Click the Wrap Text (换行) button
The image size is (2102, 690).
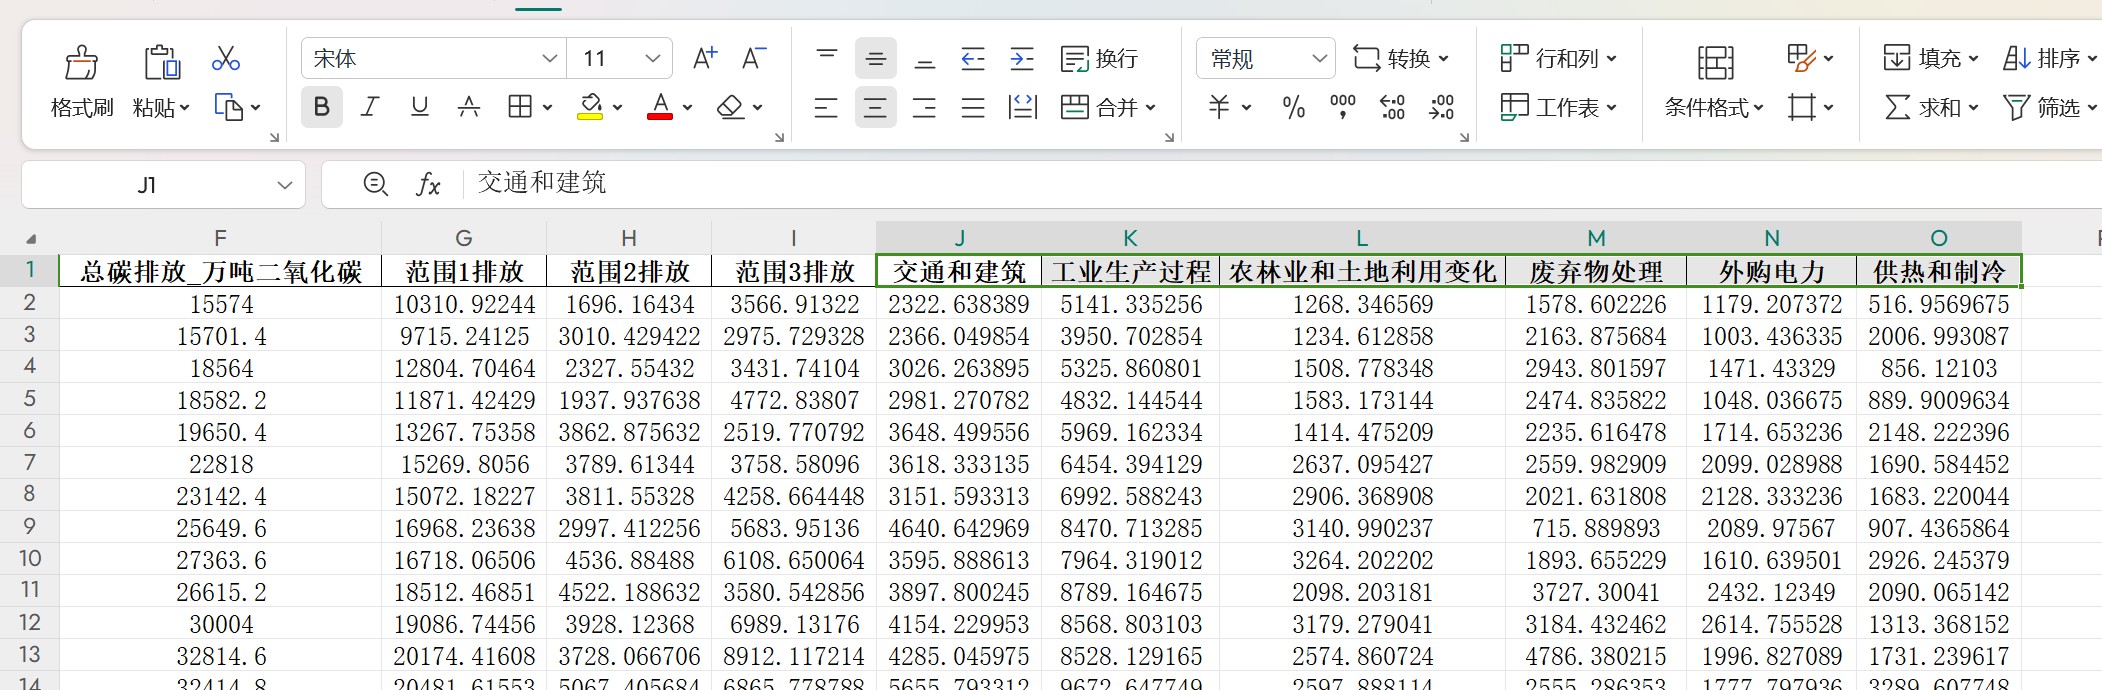[1099, 59]
